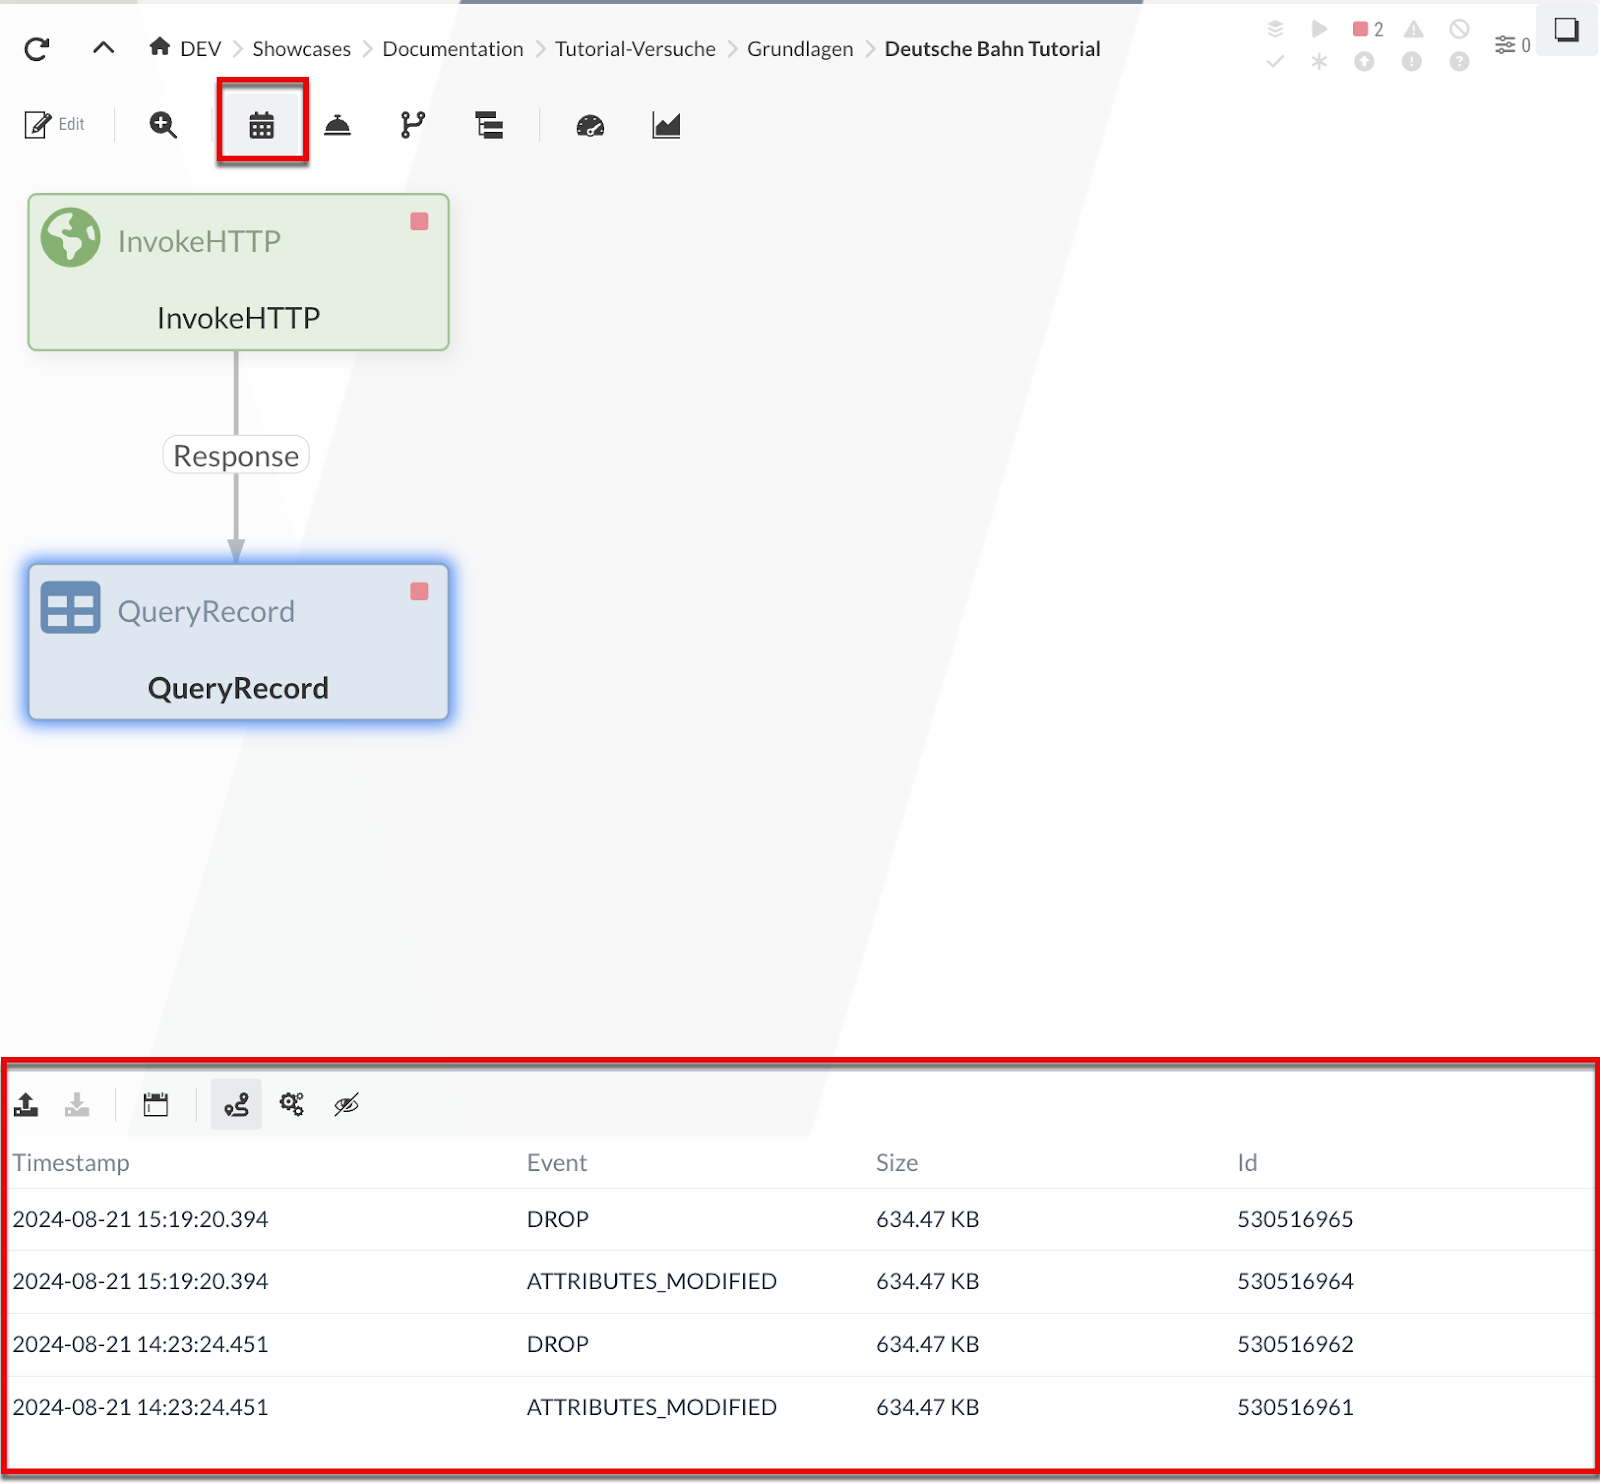Toggle the panel layout button at top right

pos(1566,30)
